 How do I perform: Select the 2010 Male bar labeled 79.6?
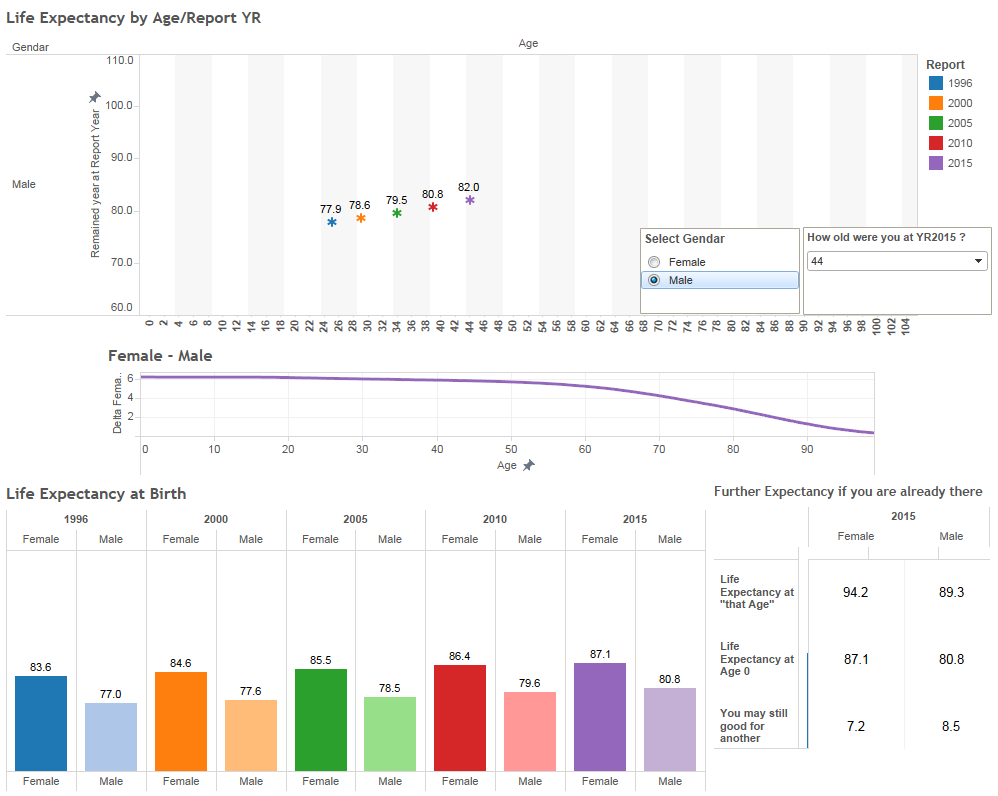point(530,731)
